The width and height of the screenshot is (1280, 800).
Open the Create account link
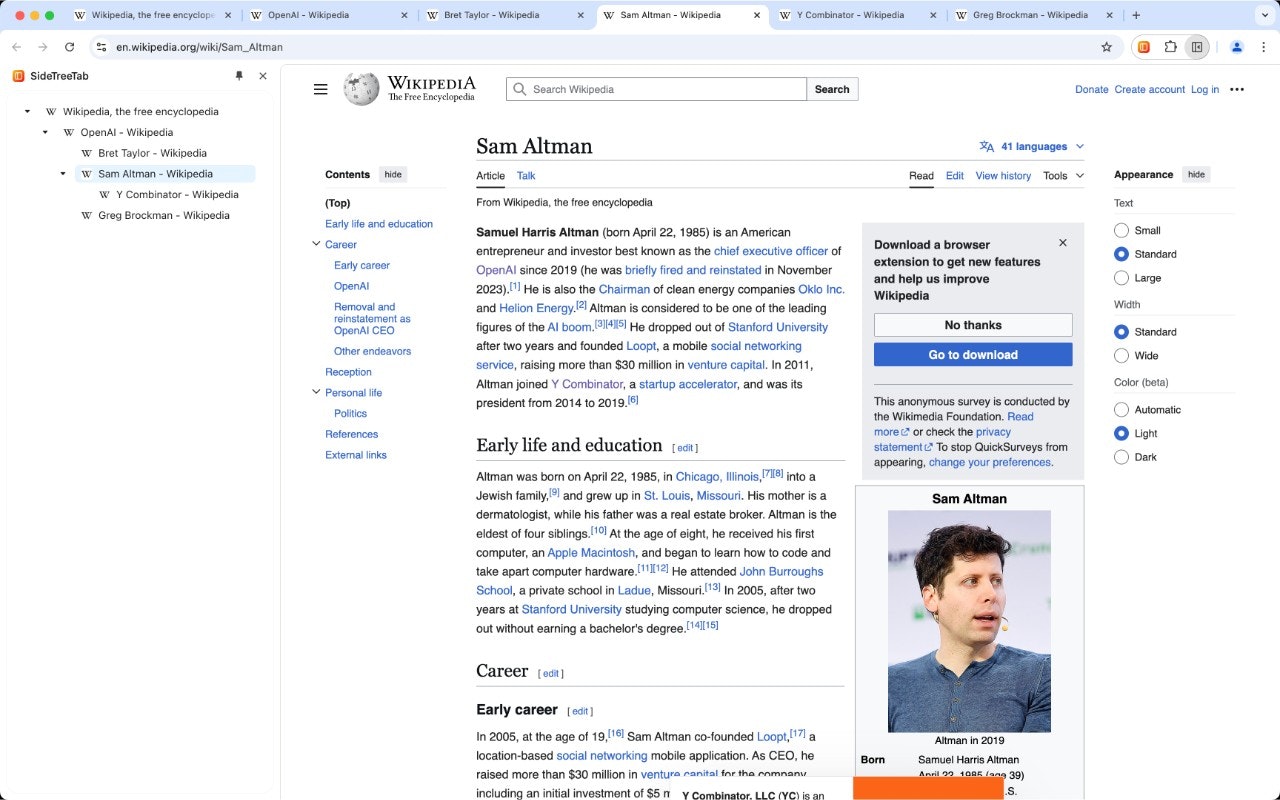click(x=1150, y=89)
